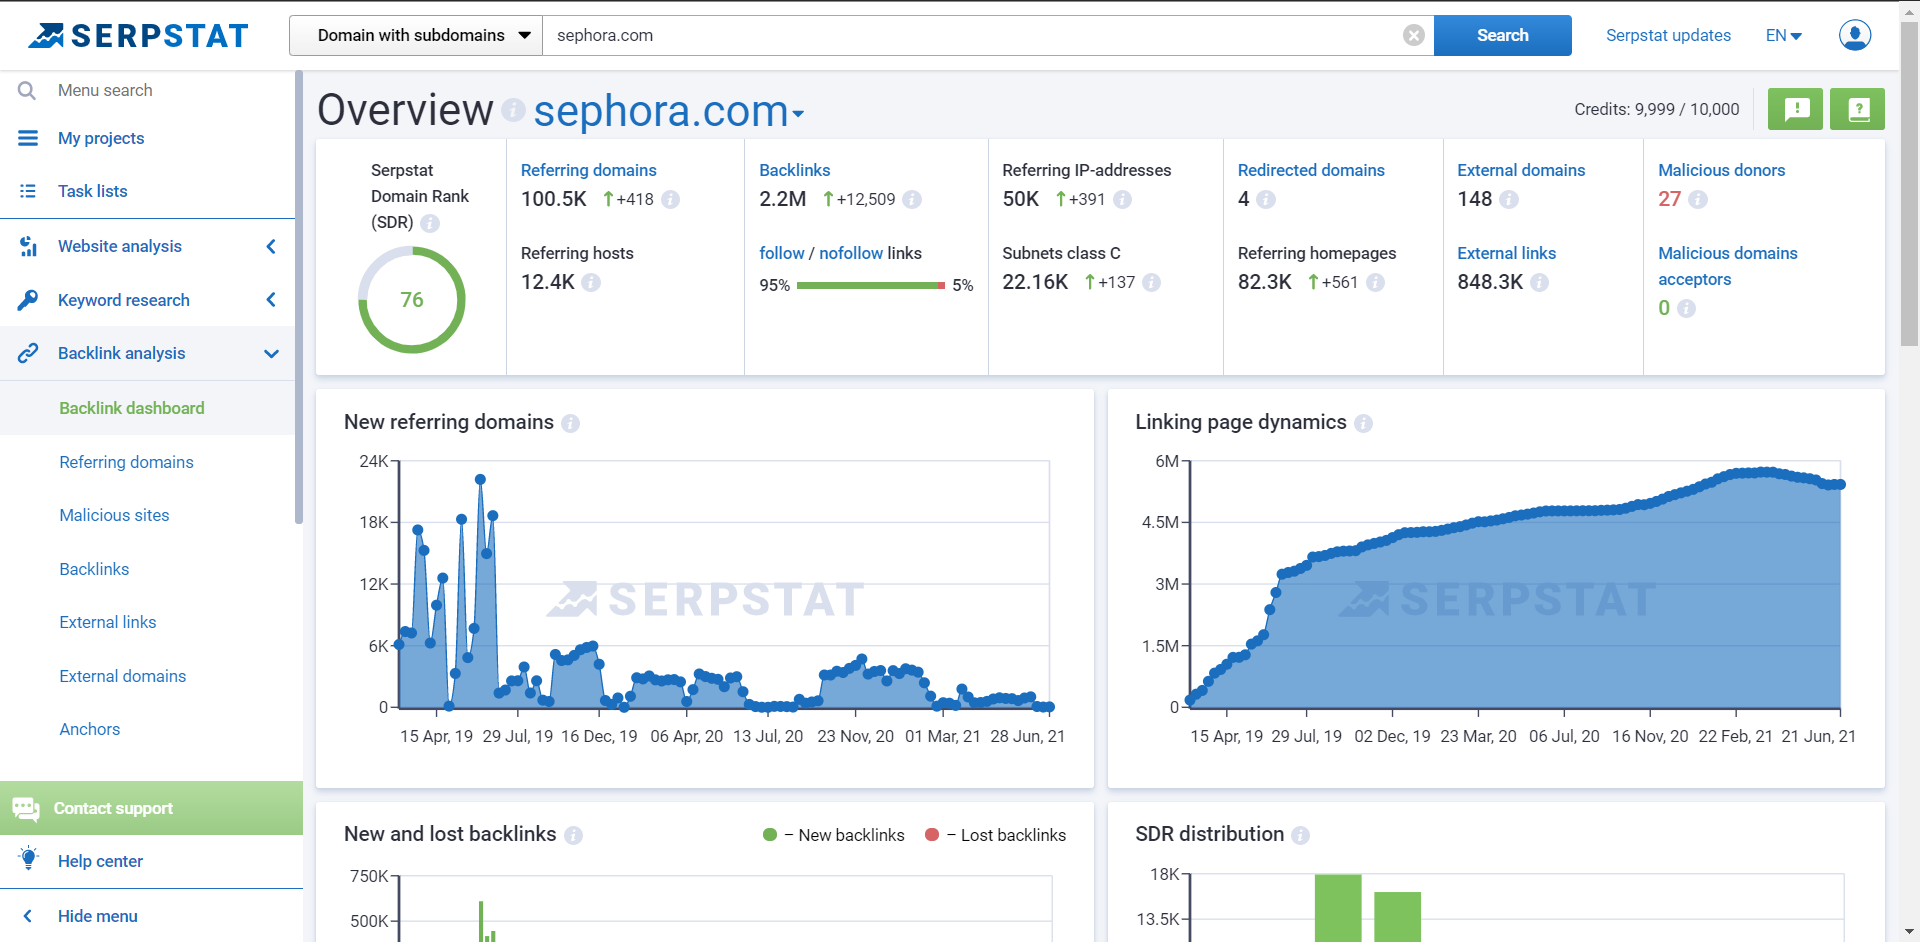Click info icon next to Malicious donors 27

[1698, 200]
